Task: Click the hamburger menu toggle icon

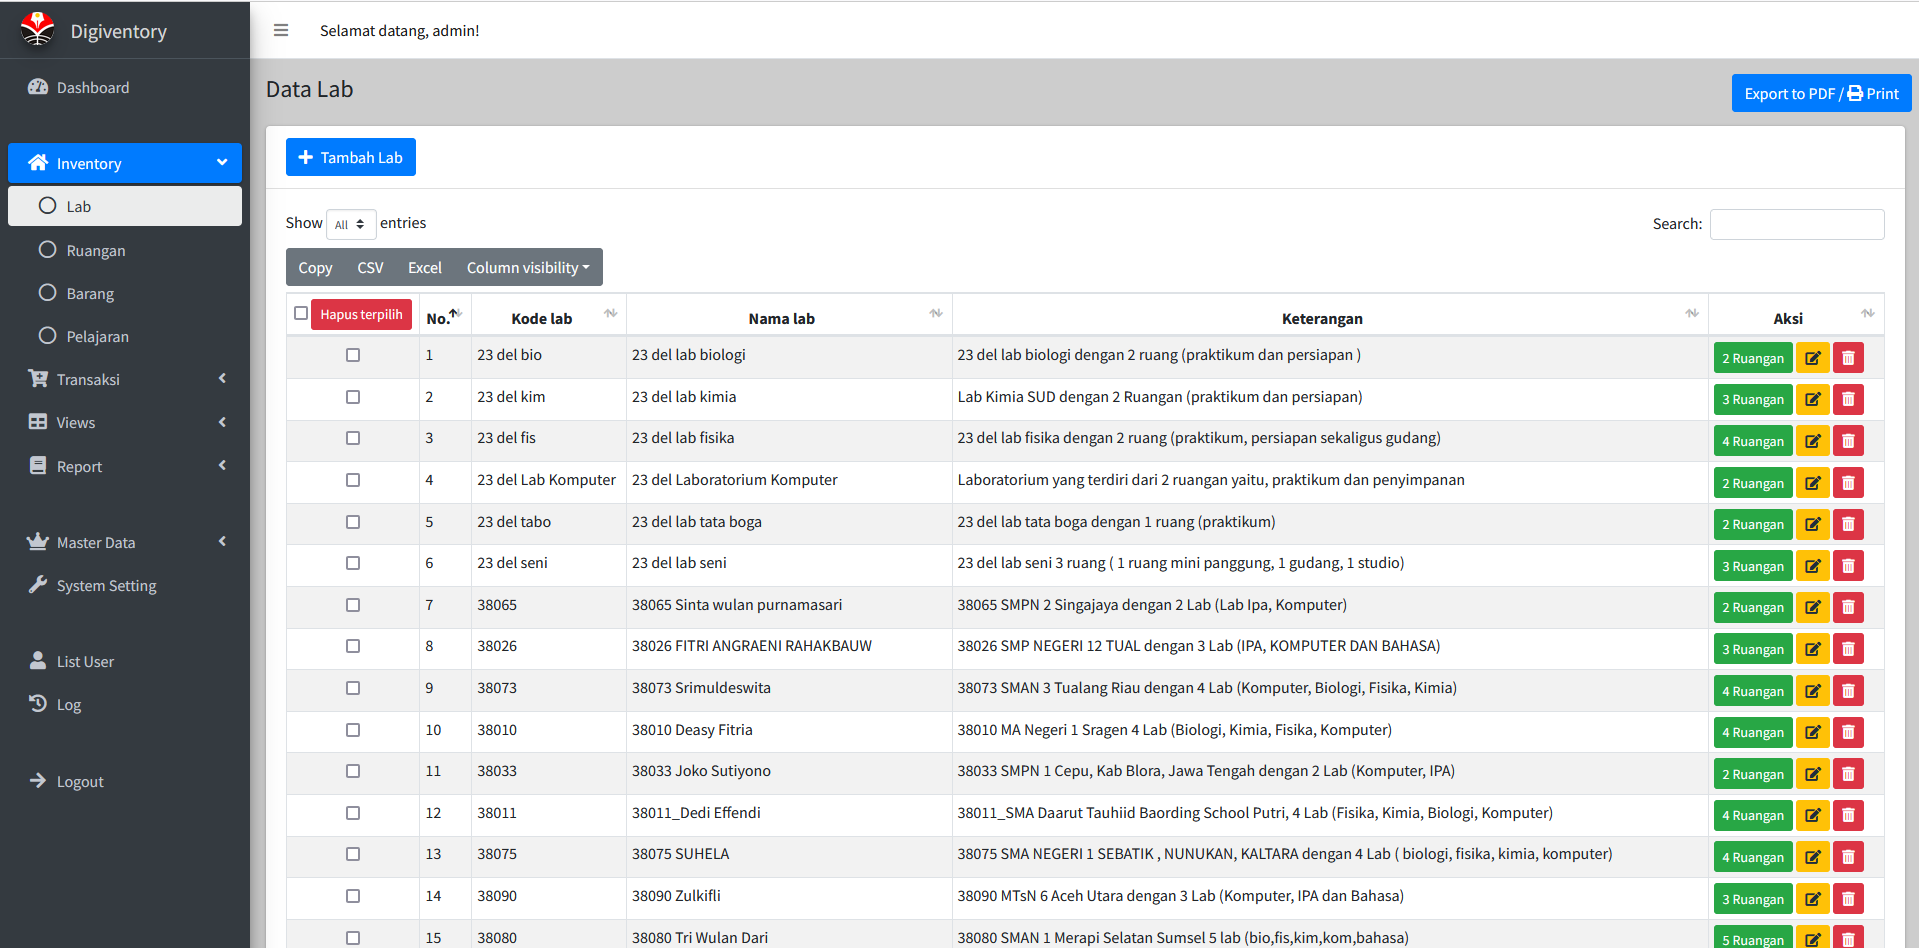Action: coord(281,30)
